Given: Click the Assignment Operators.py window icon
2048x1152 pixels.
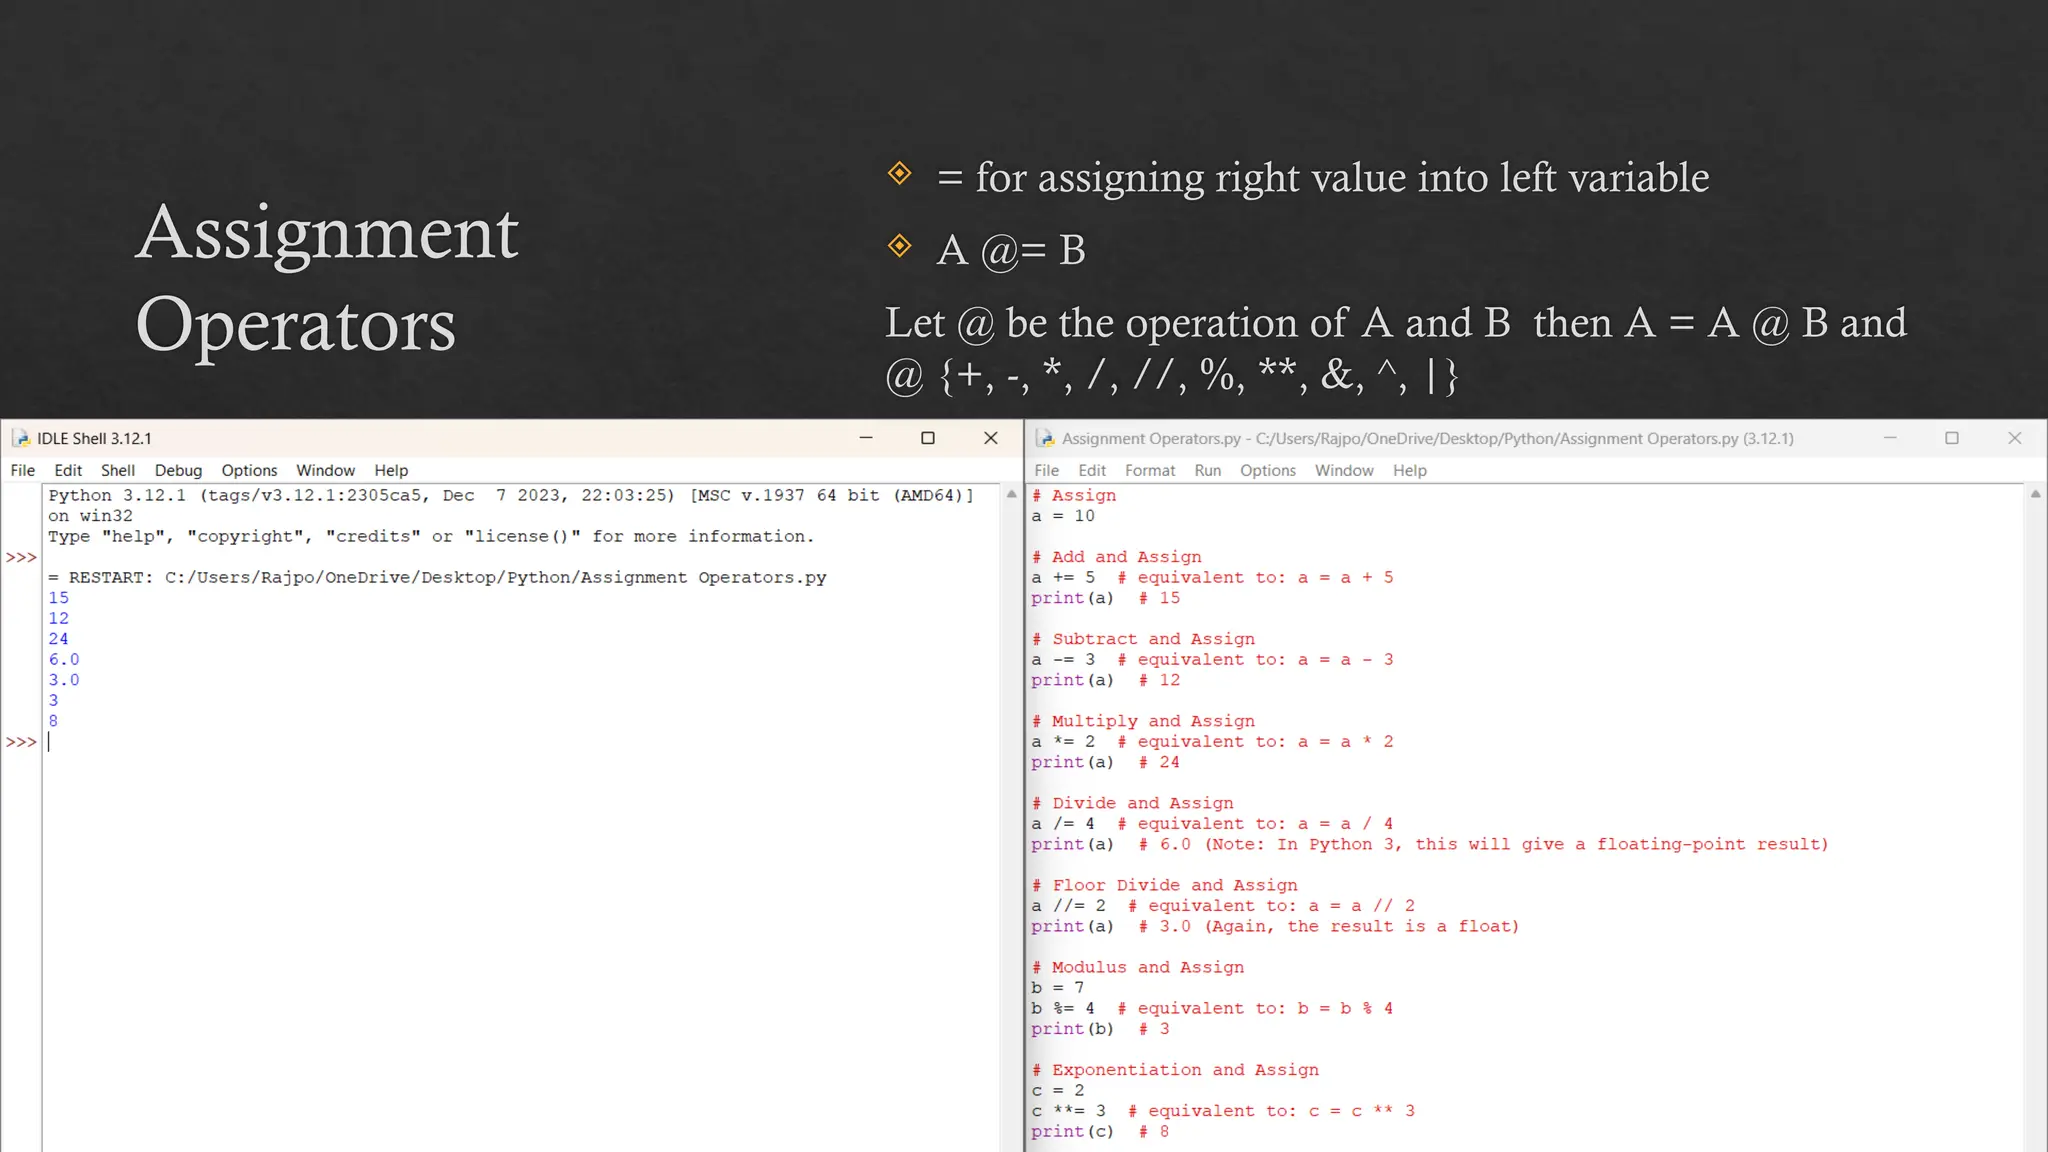Looking at the screenshot, I should point(1045,438).
